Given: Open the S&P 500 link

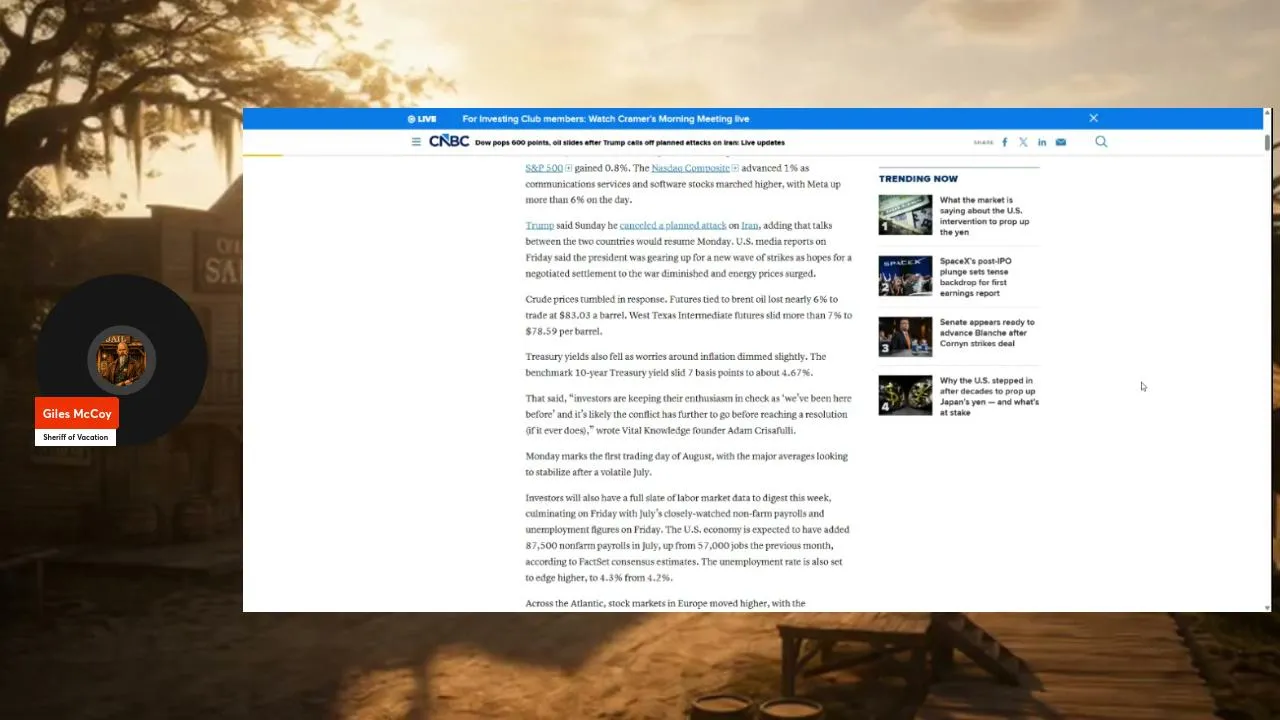Looking at the screenshot, I should pos(544,168).
